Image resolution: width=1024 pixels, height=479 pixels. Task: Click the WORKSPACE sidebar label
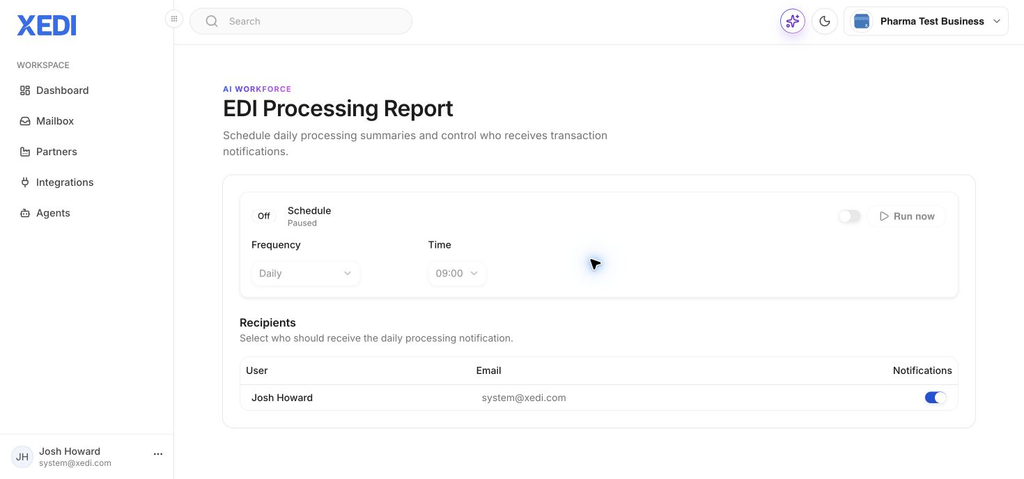point(43,65)
